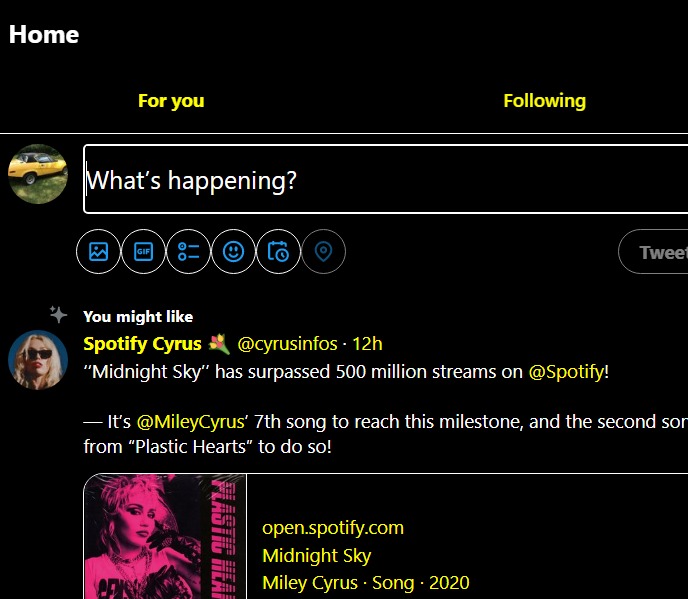Click the sparkle icon beside You might like
Viewport: 688px width, 599px height.
point(58,315)
